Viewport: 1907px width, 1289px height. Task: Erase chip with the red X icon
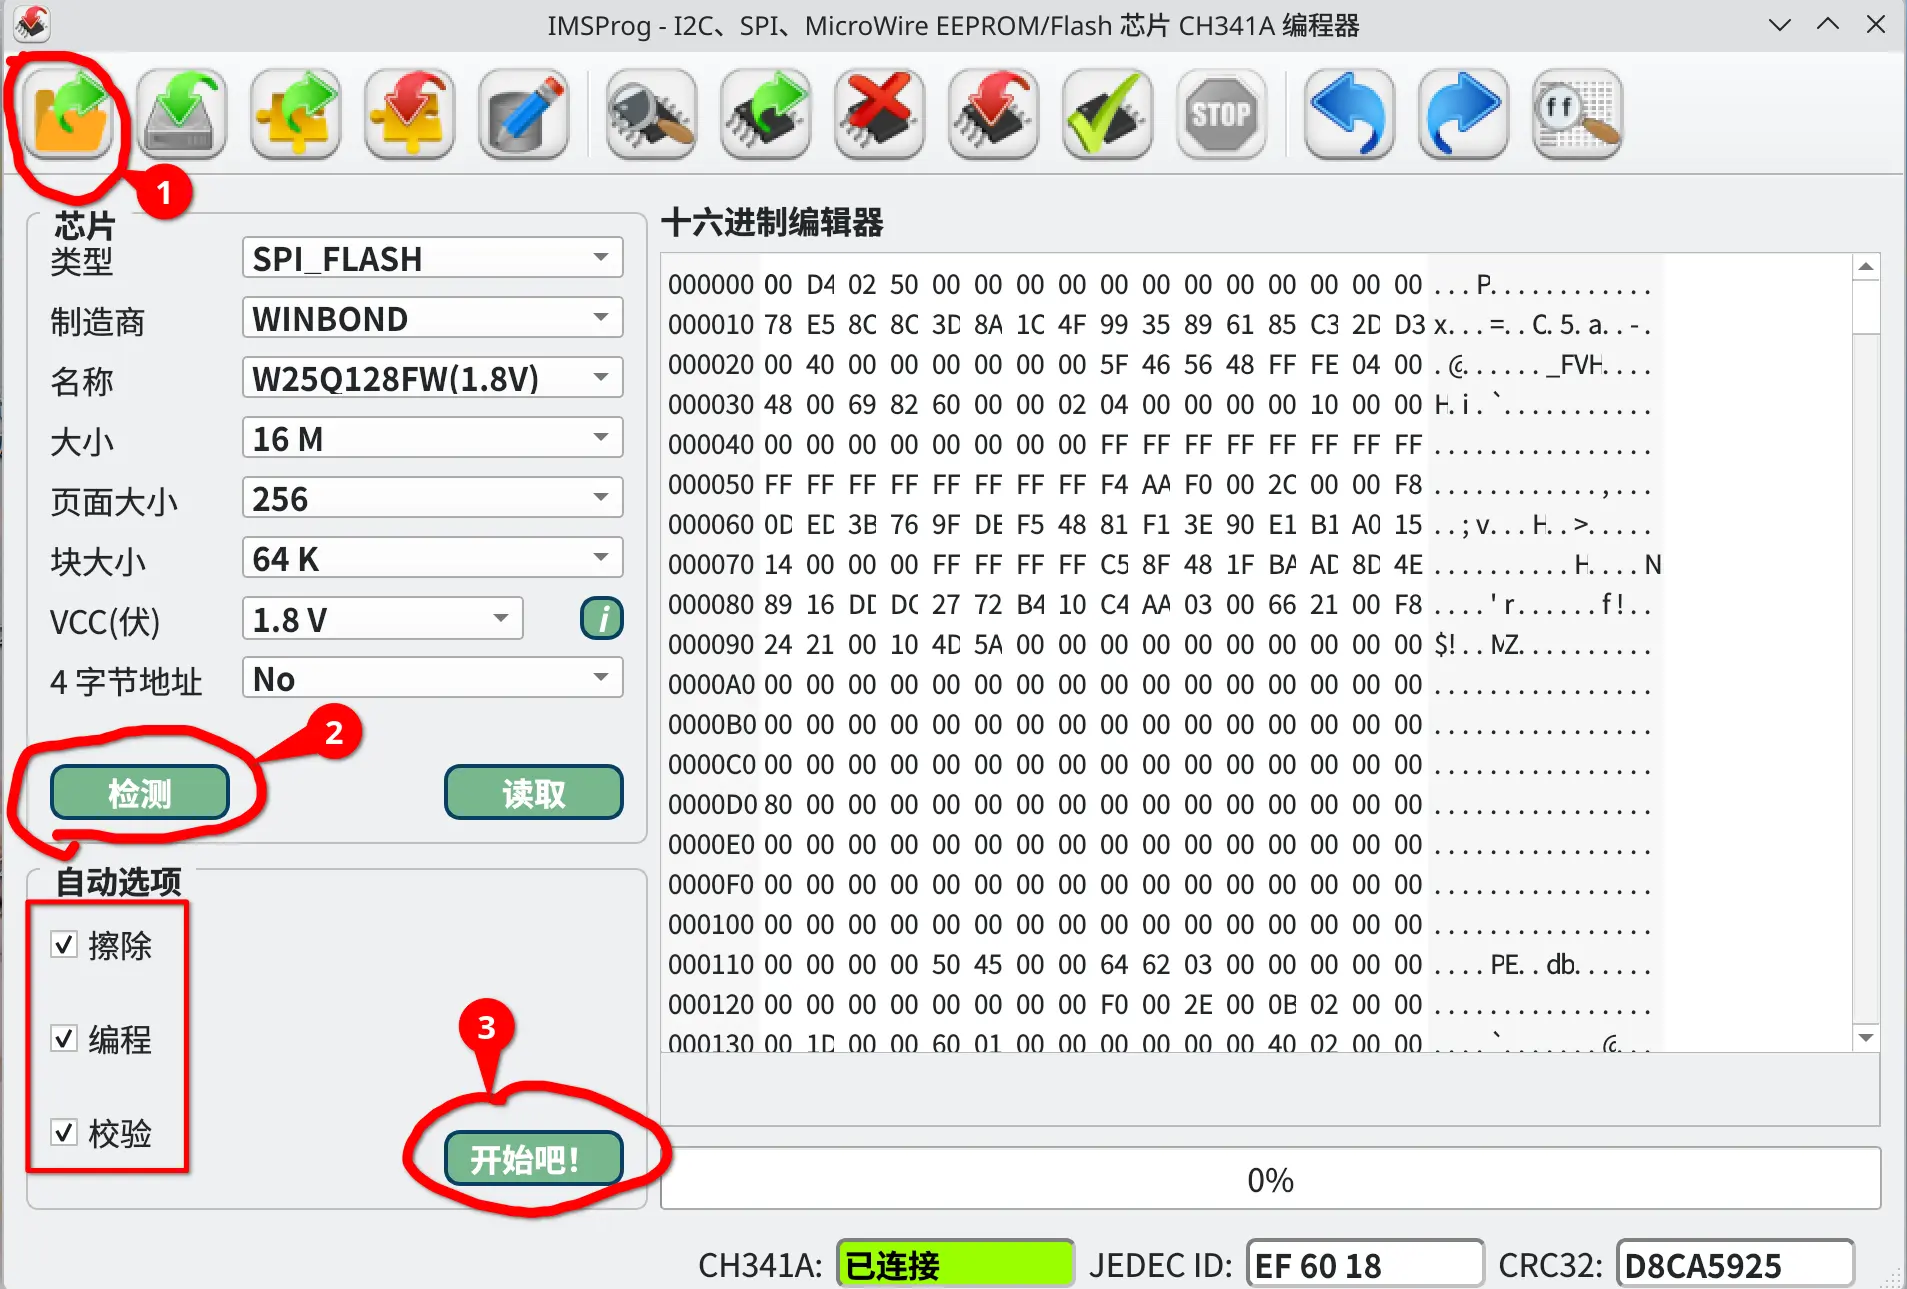pos(880,115)
